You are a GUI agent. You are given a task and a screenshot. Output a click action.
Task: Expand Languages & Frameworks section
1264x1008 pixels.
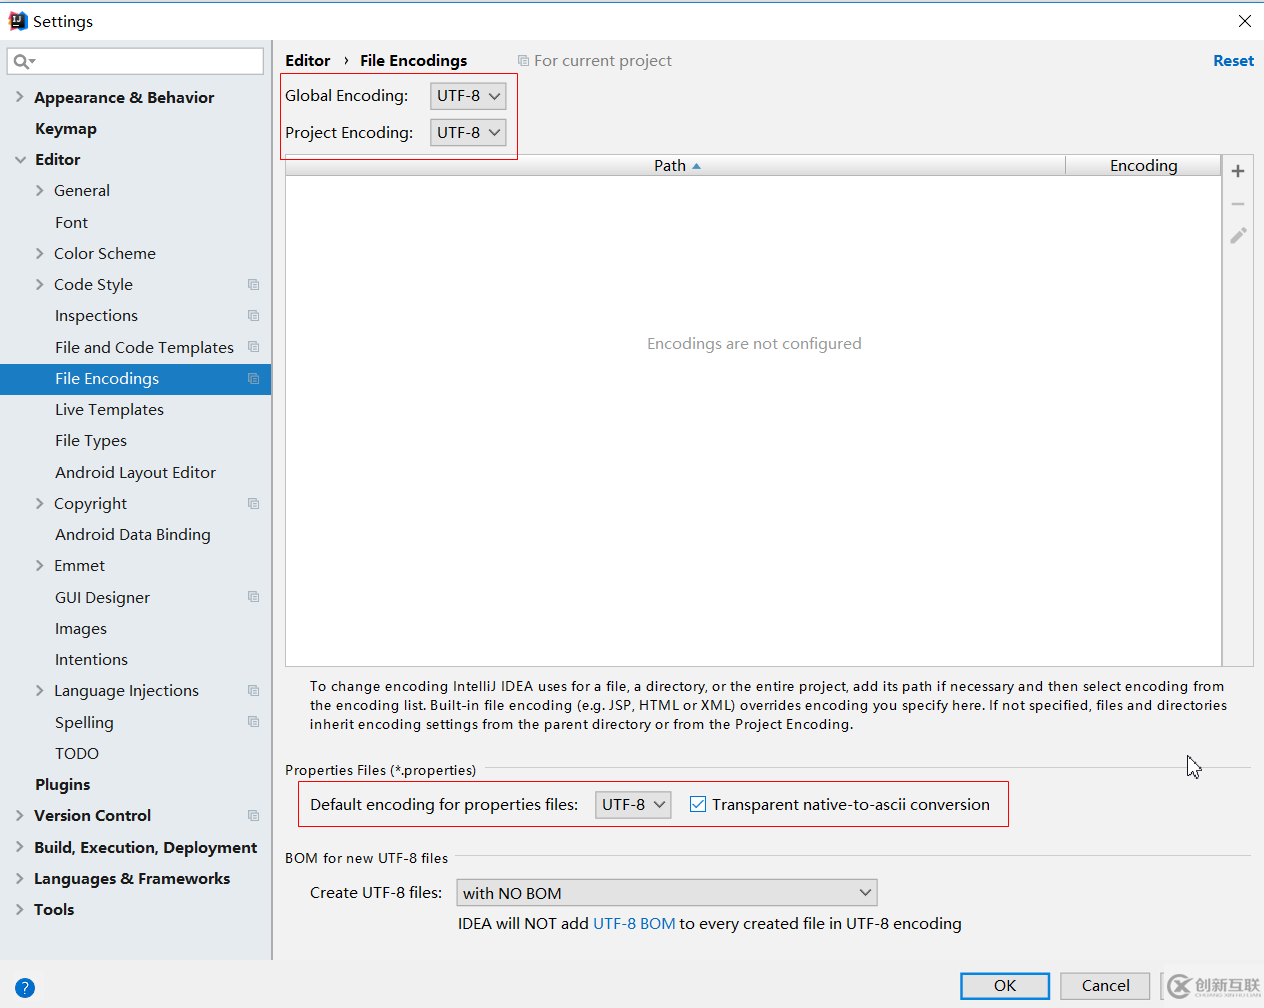(x=20, y=879)
